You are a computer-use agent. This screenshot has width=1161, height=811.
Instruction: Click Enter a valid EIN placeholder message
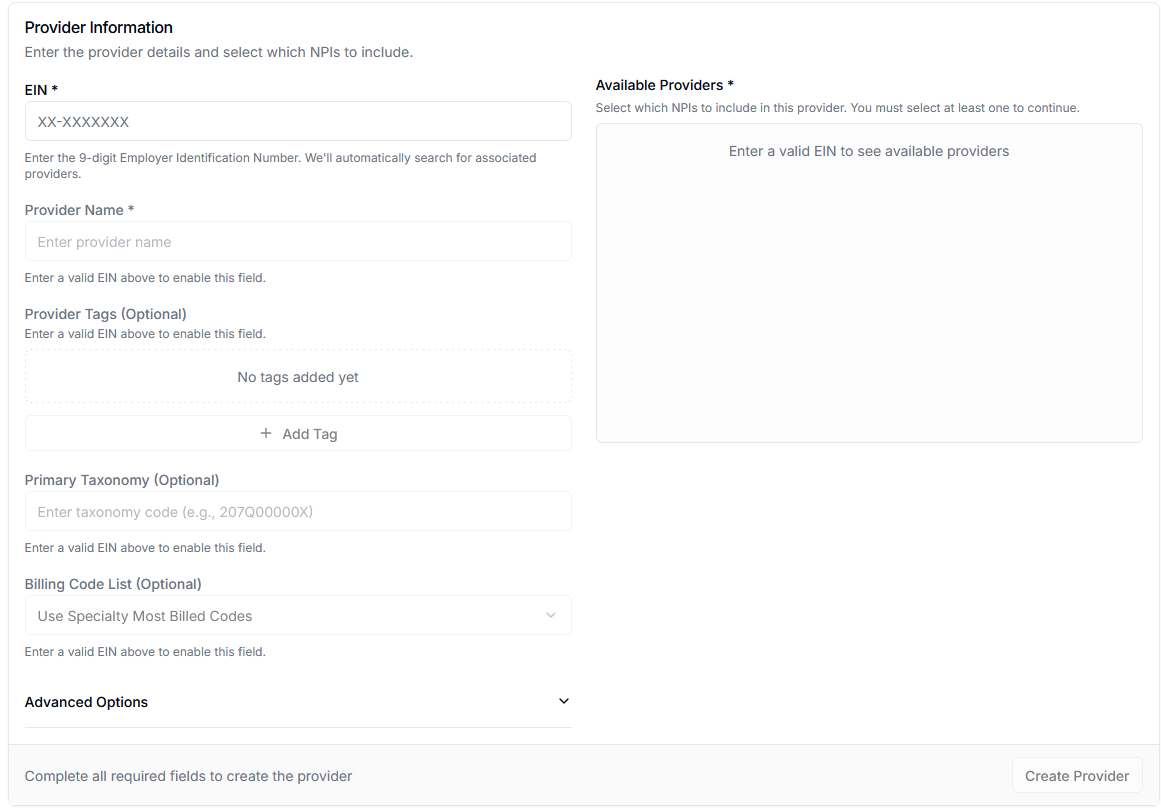coord(869,151)
